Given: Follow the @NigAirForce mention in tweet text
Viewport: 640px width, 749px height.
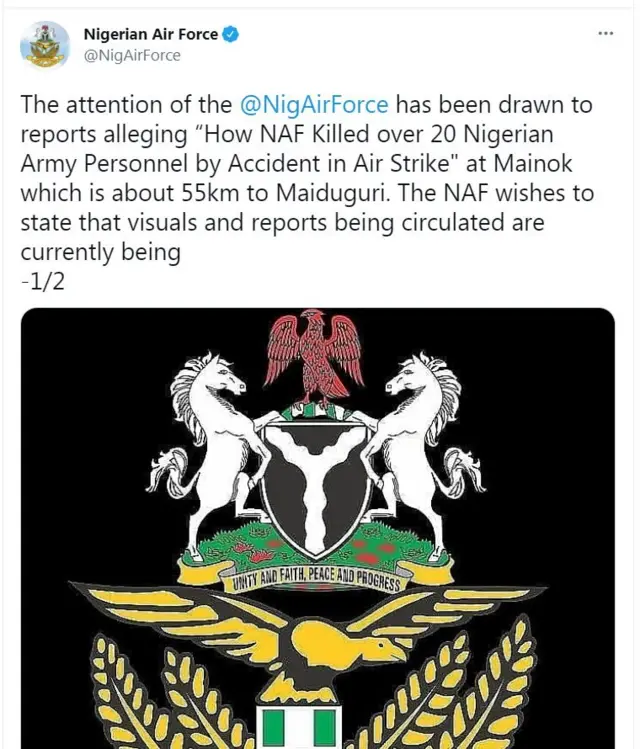Looking at the screenshot, I should pos(313,105).
